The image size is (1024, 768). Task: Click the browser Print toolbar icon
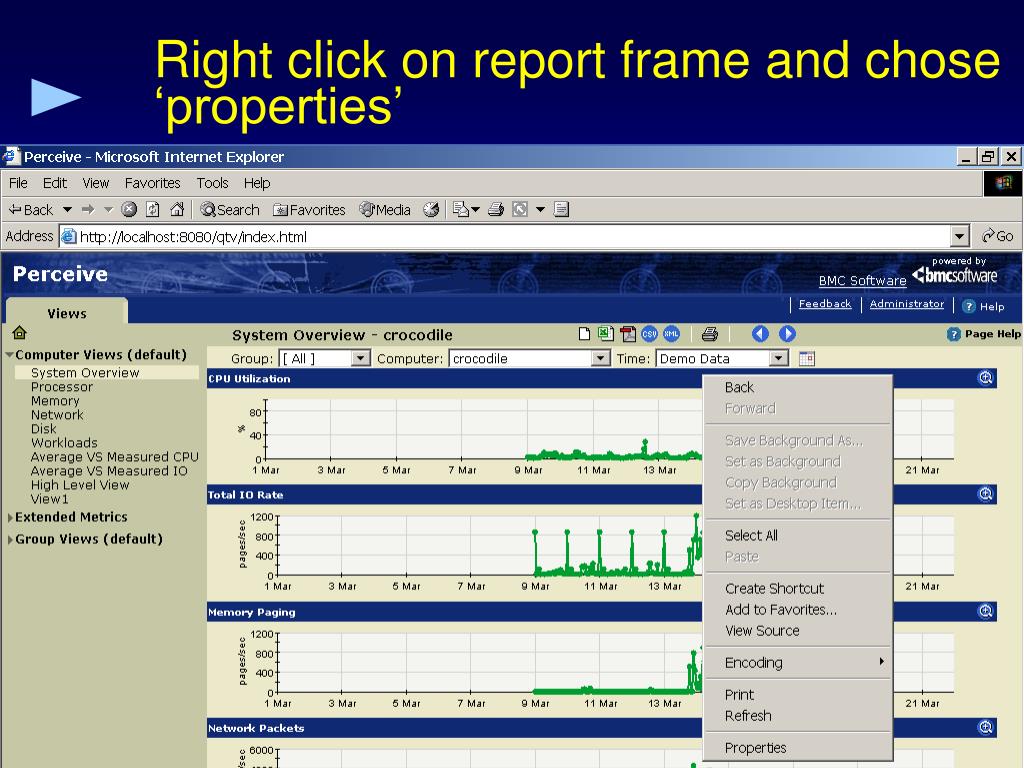point(496,210)
